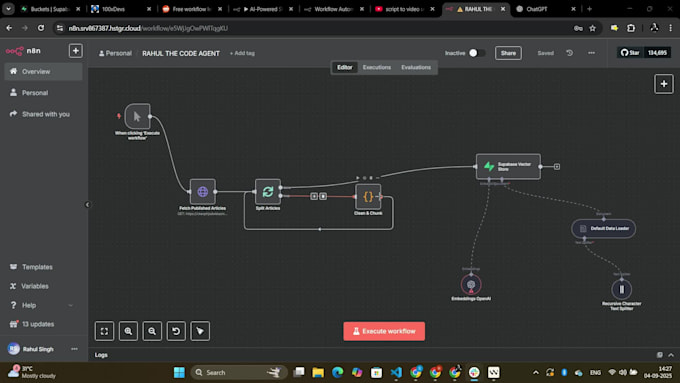Click the Share button

click(x=508, y=53)
